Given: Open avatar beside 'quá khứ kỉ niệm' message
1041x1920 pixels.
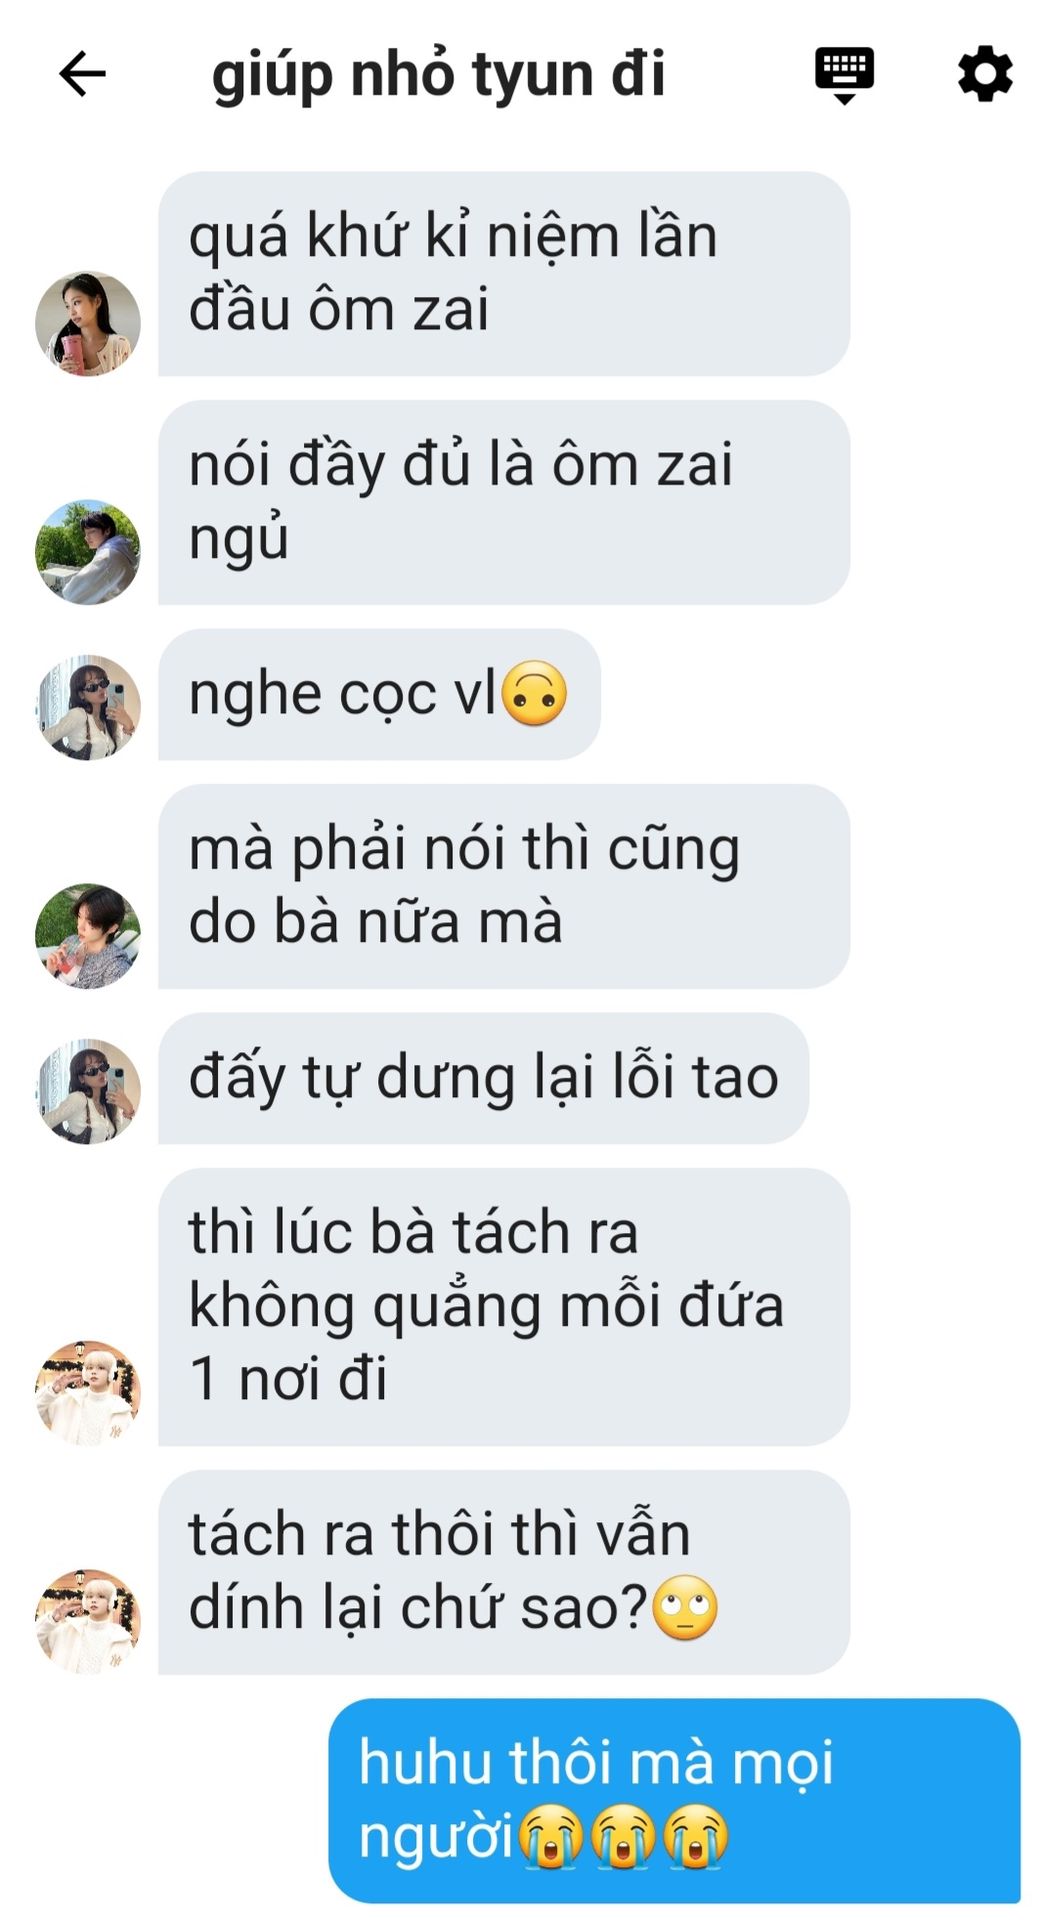Looking at the screenshot, I should (x=88, y=323).
